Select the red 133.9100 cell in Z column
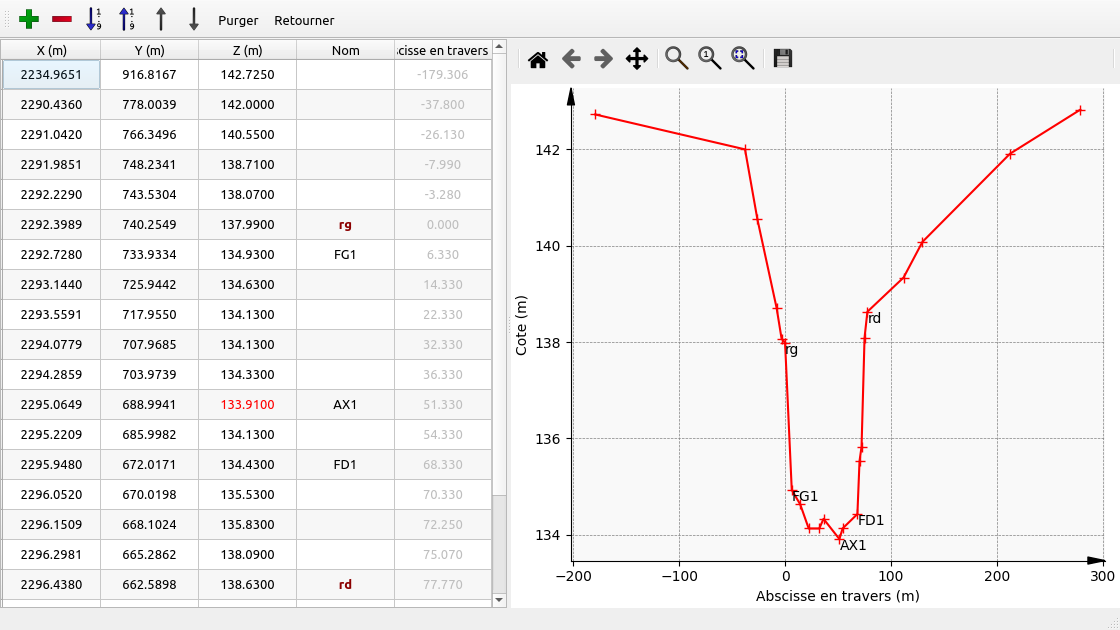 pyautogui.click(x=247, y=405)
